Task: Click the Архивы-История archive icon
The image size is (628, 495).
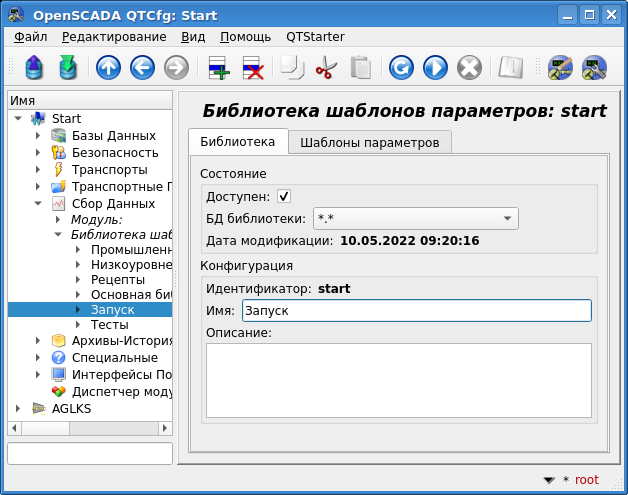Action: tap(58, 340)
